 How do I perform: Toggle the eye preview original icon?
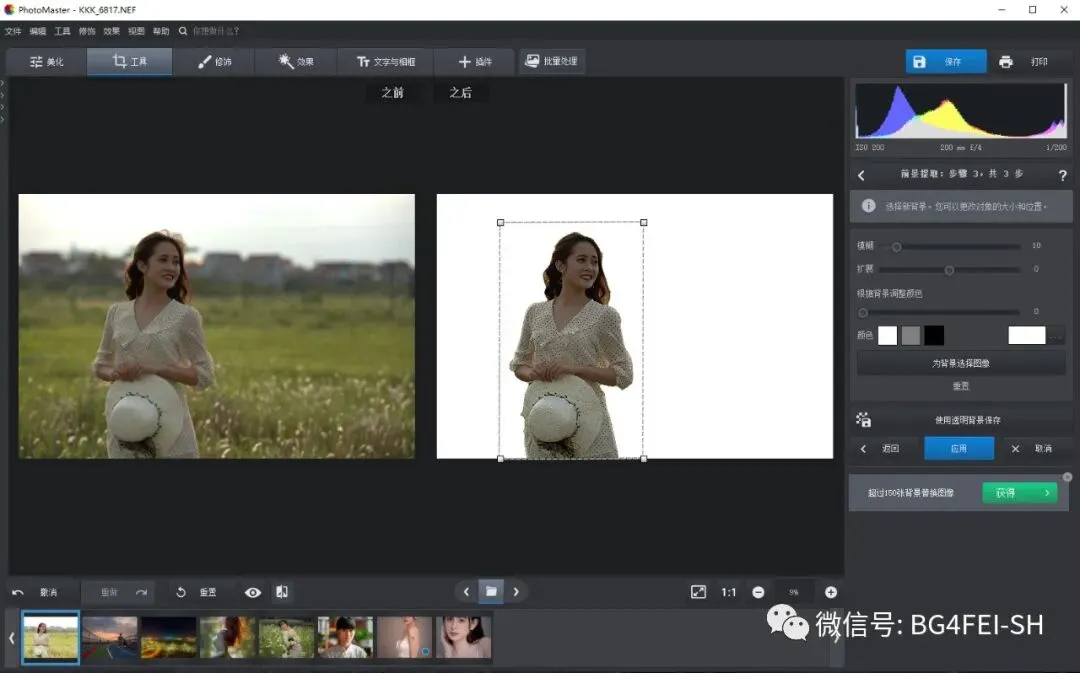coord(253,592)
